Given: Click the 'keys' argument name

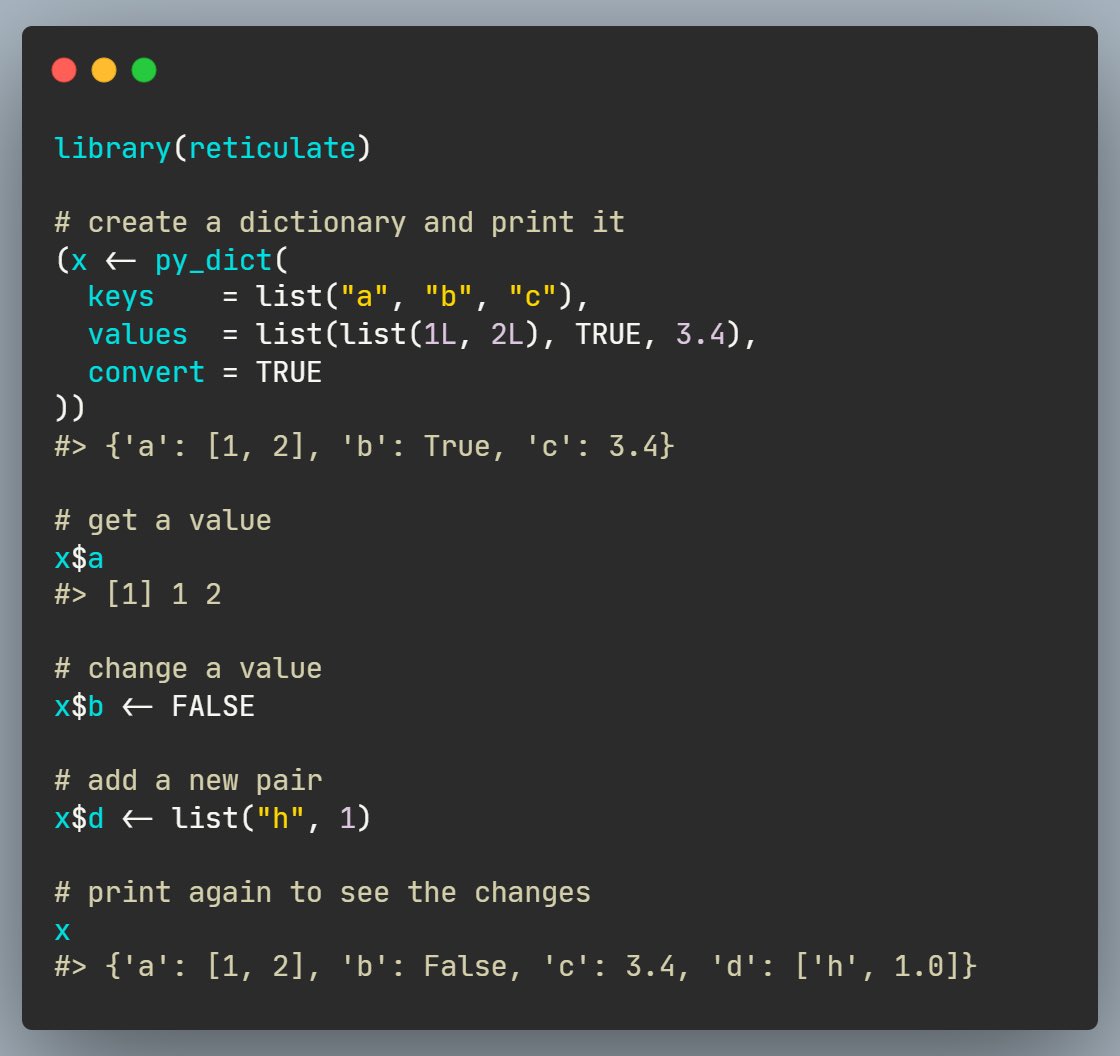Looking at the screenshot, I should [121, 297].
